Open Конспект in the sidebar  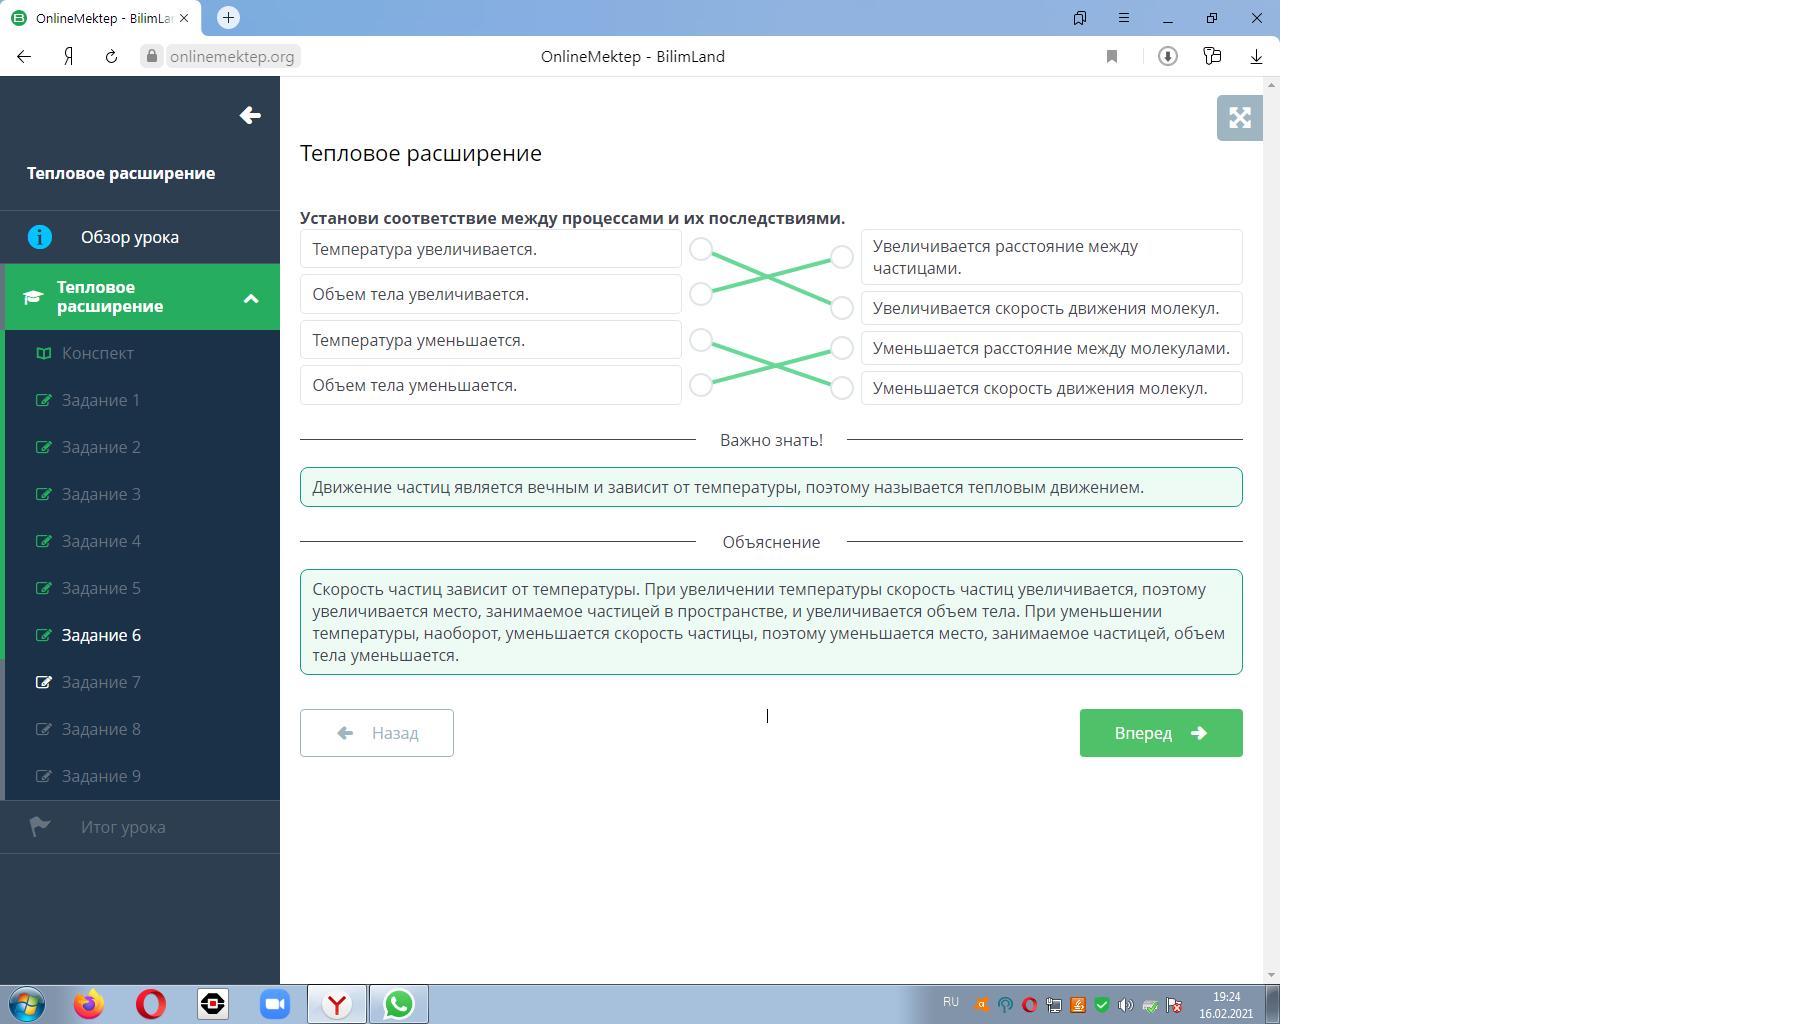point(97,353)
